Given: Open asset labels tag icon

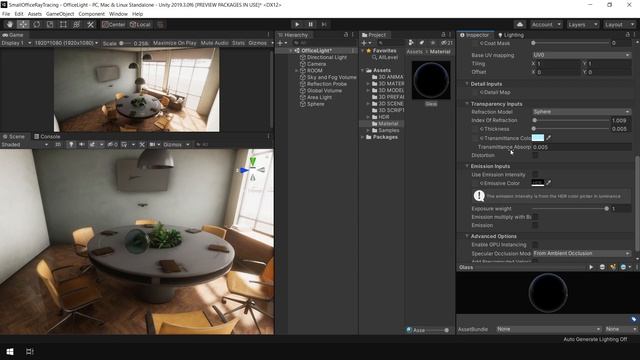Looking at the screenshot, I should click(x=633, y=319).
